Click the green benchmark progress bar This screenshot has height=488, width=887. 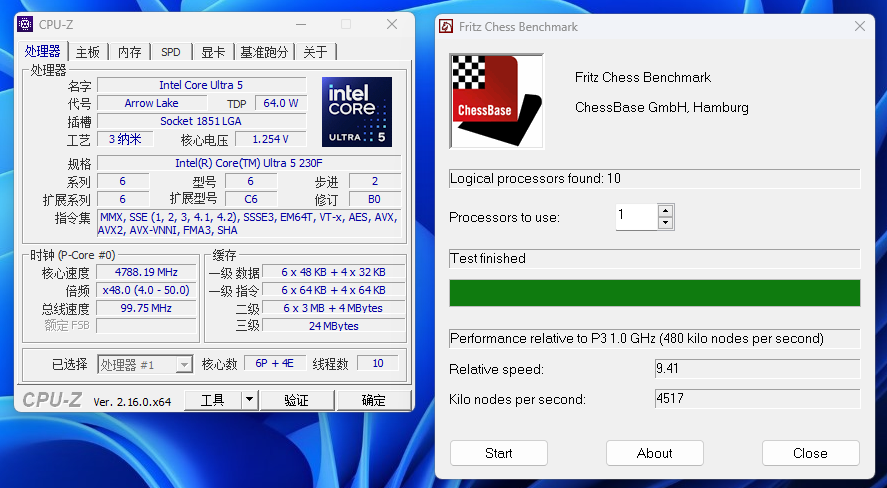click(x=654, y=293)
